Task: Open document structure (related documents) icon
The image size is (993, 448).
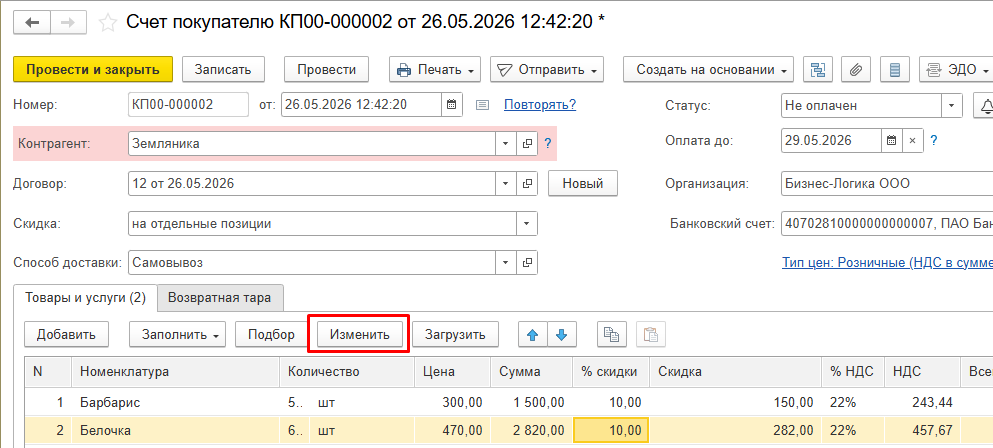Action: coord(818,70)
